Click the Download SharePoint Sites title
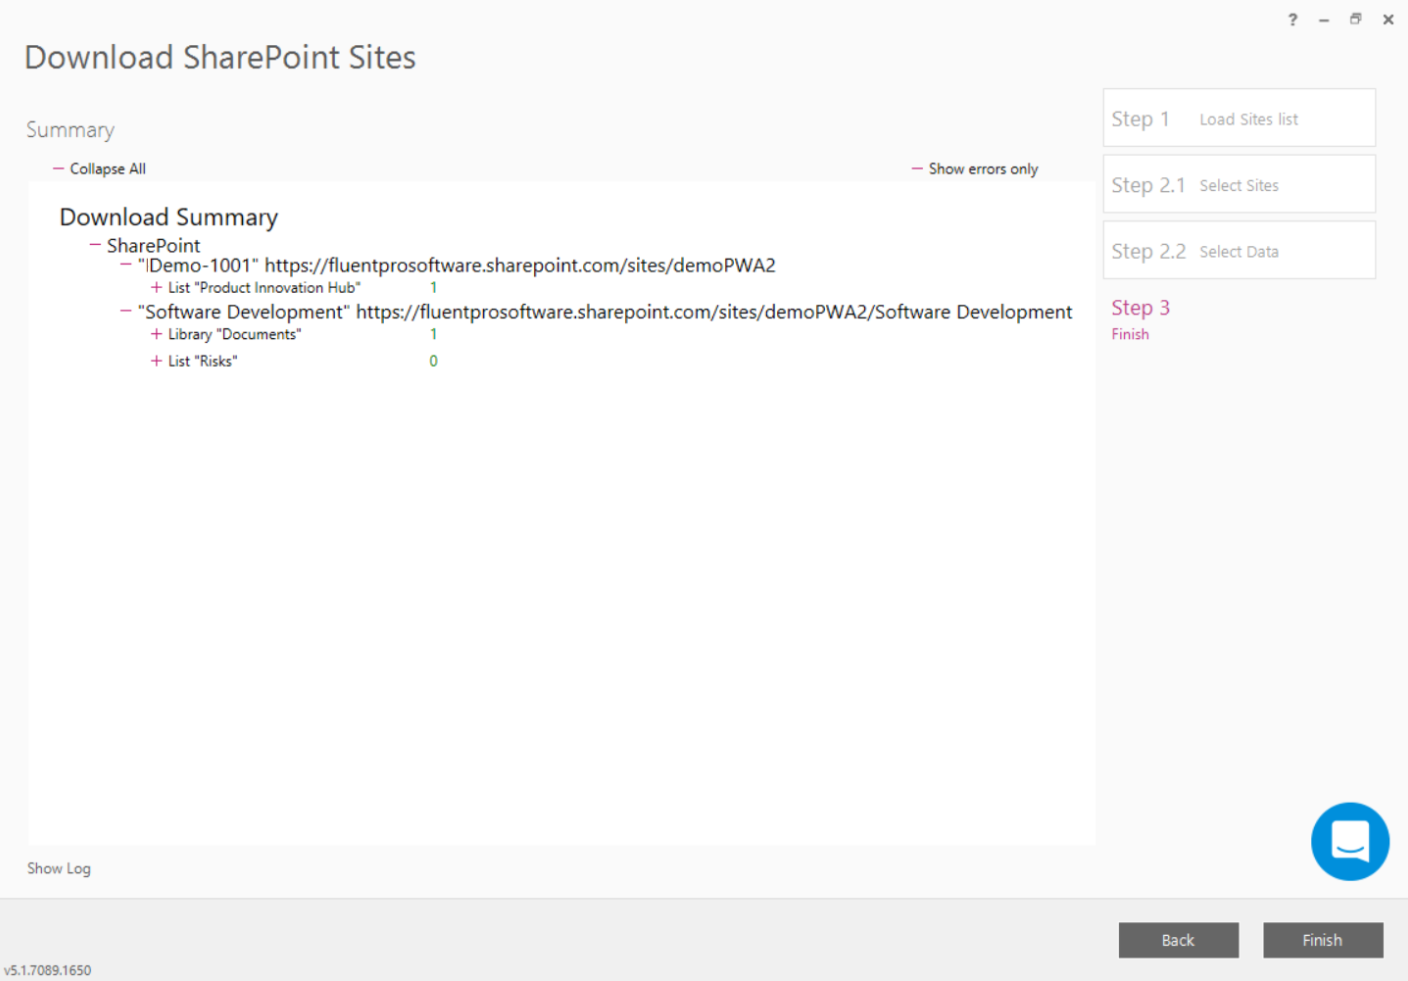This screenshot has height=981, width=1408. [x=220, y=57]
